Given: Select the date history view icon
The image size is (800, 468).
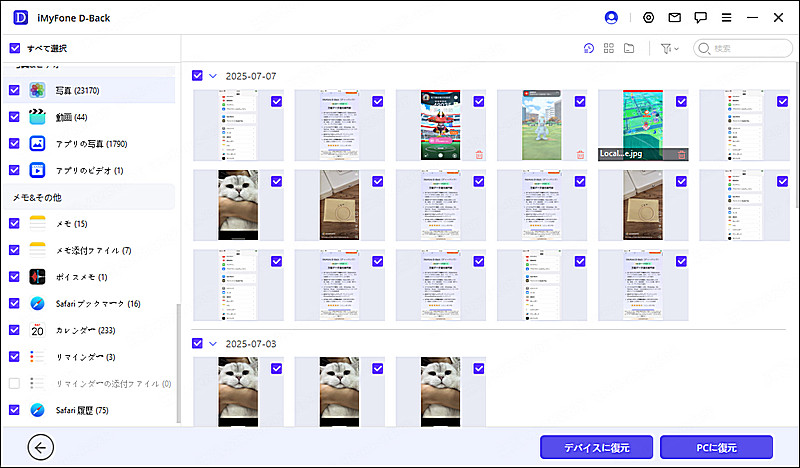Looking at the screenshot, I should [589, 48].
